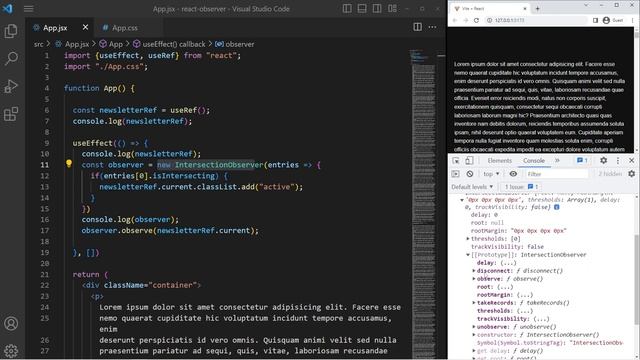Reload the browser page
The width and height of the screenshot is (640, 360).
click(x=476, y=20)
